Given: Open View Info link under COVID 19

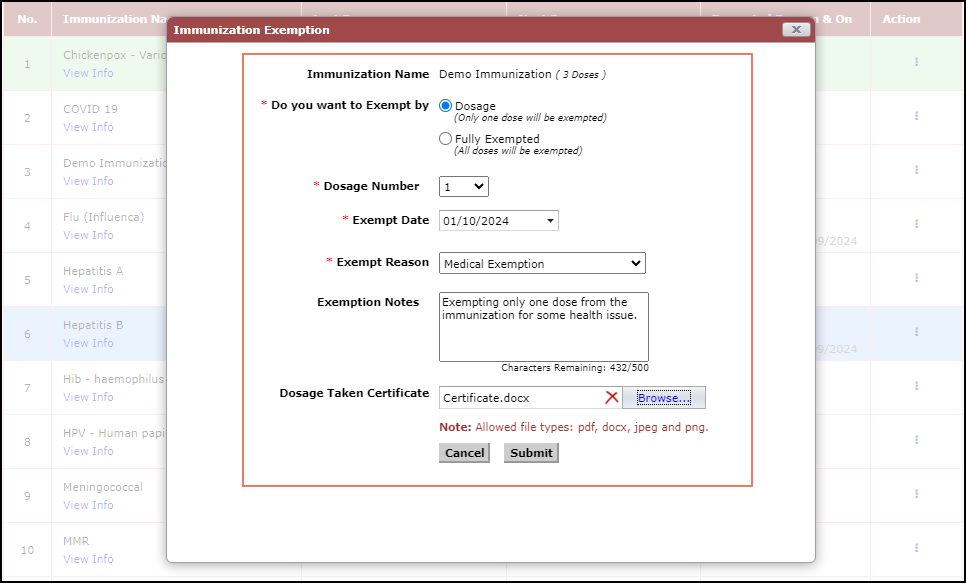Looking at the screenshot, I should (x=88, y=127).
